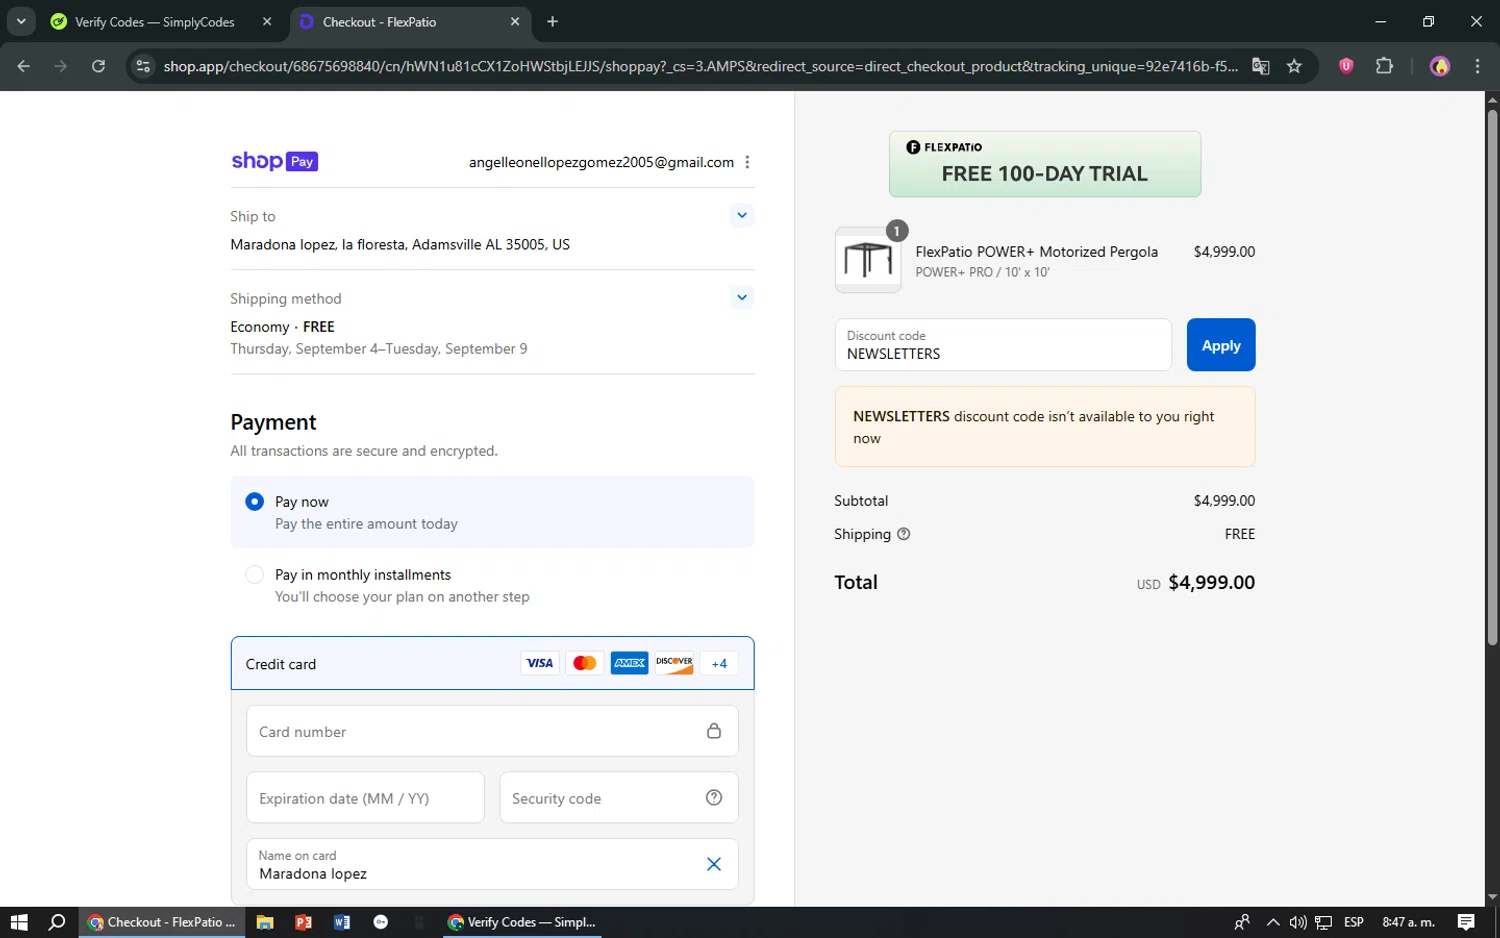Show the +4 more card types
The image size is (1500, 938).
click(719, 663)
